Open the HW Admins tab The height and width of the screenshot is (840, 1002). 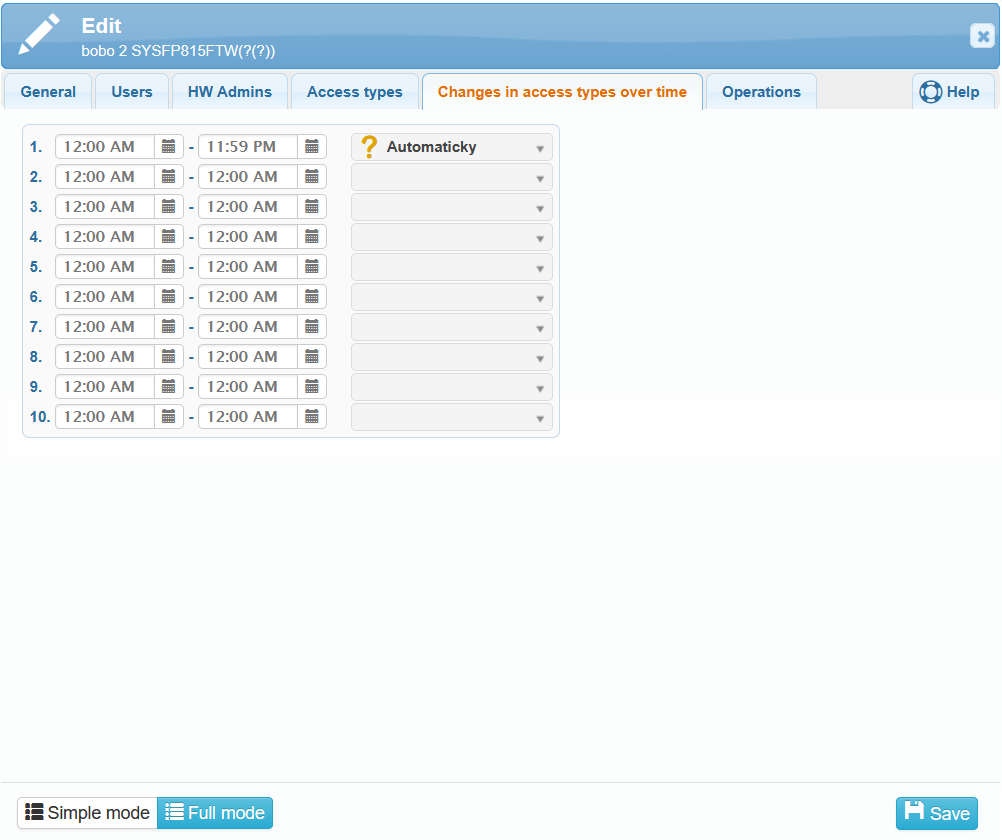[230, 92]
